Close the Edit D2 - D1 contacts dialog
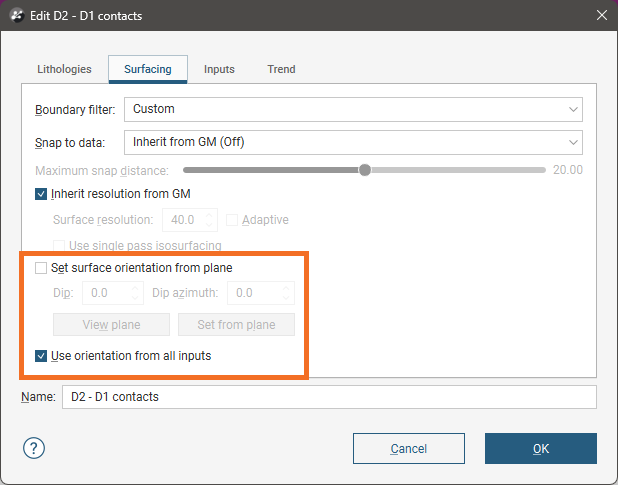The image size is (618, 485). (600, 15)
